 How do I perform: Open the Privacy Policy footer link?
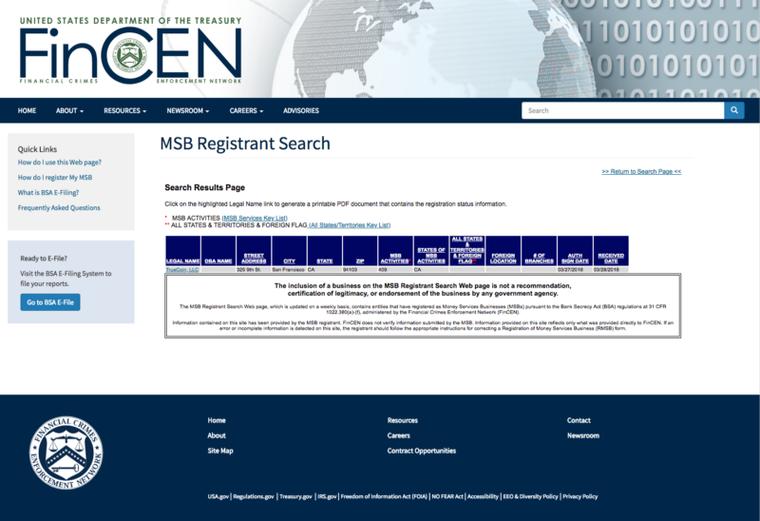(x=580, y=496)
